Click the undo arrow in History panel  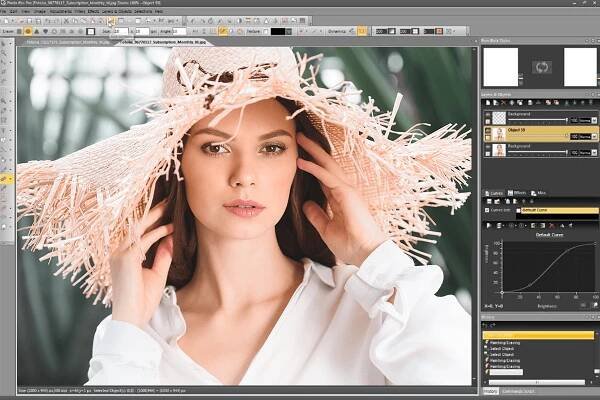pos(487,326)
